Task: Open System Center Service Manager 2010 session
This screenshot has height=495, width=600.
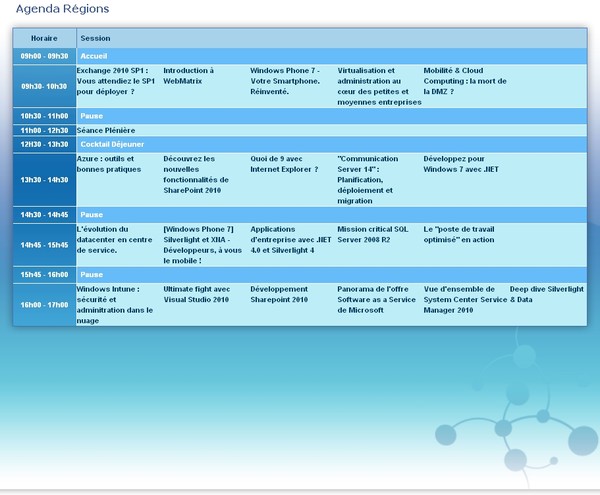Action: point(465,300)
